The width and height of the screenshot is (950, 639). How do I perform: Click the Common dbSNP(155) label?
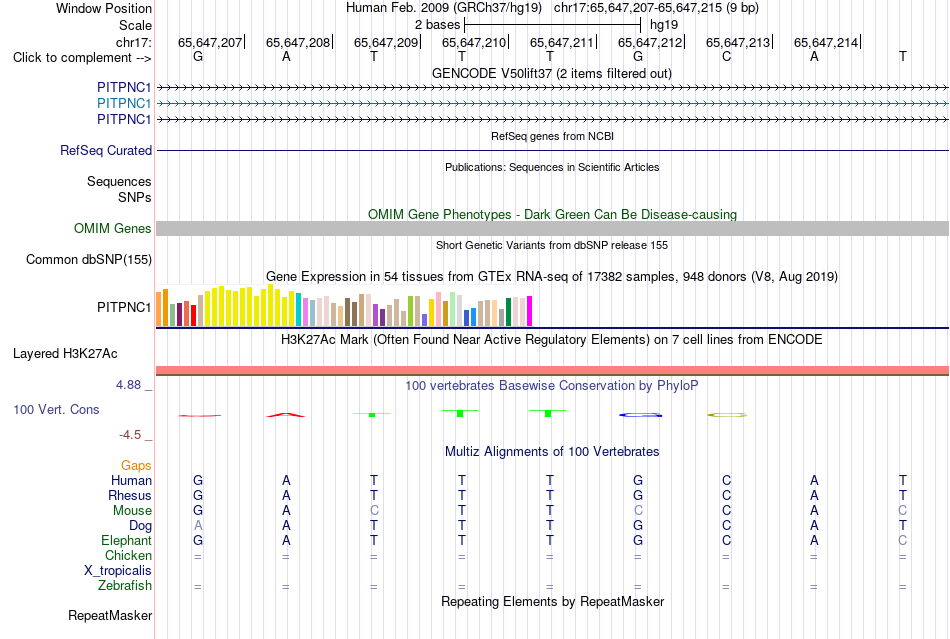tap(89, 259)
